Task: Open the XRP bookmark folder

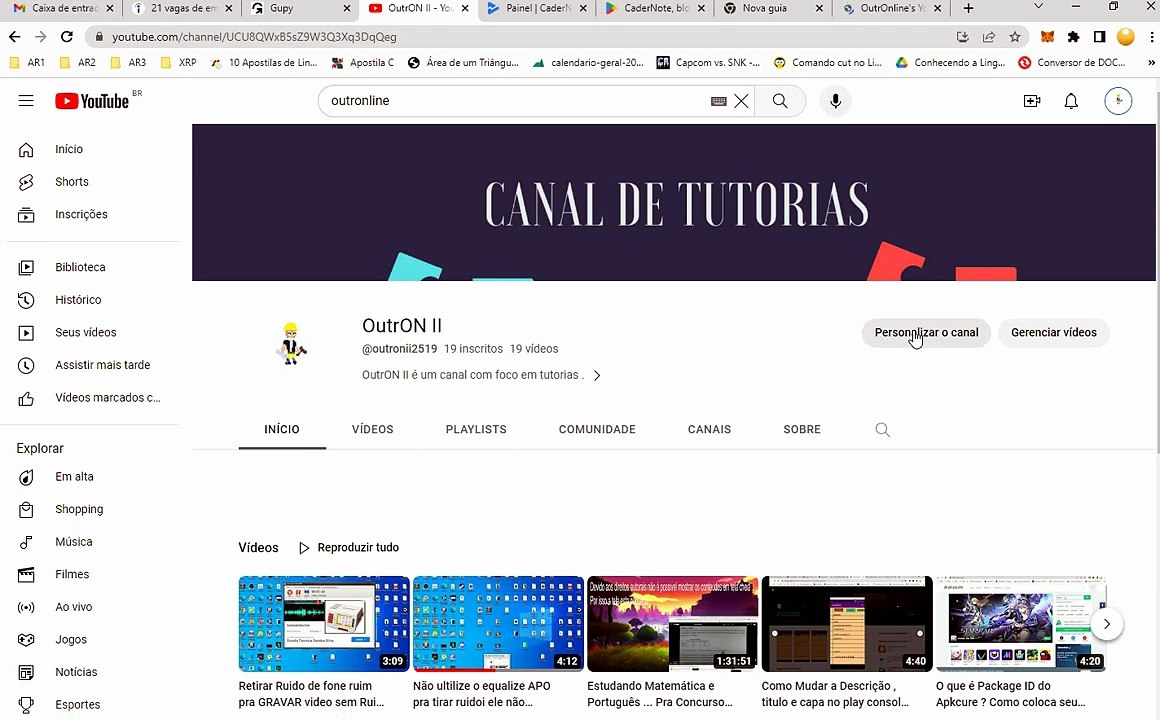Action: pos(178,63)
